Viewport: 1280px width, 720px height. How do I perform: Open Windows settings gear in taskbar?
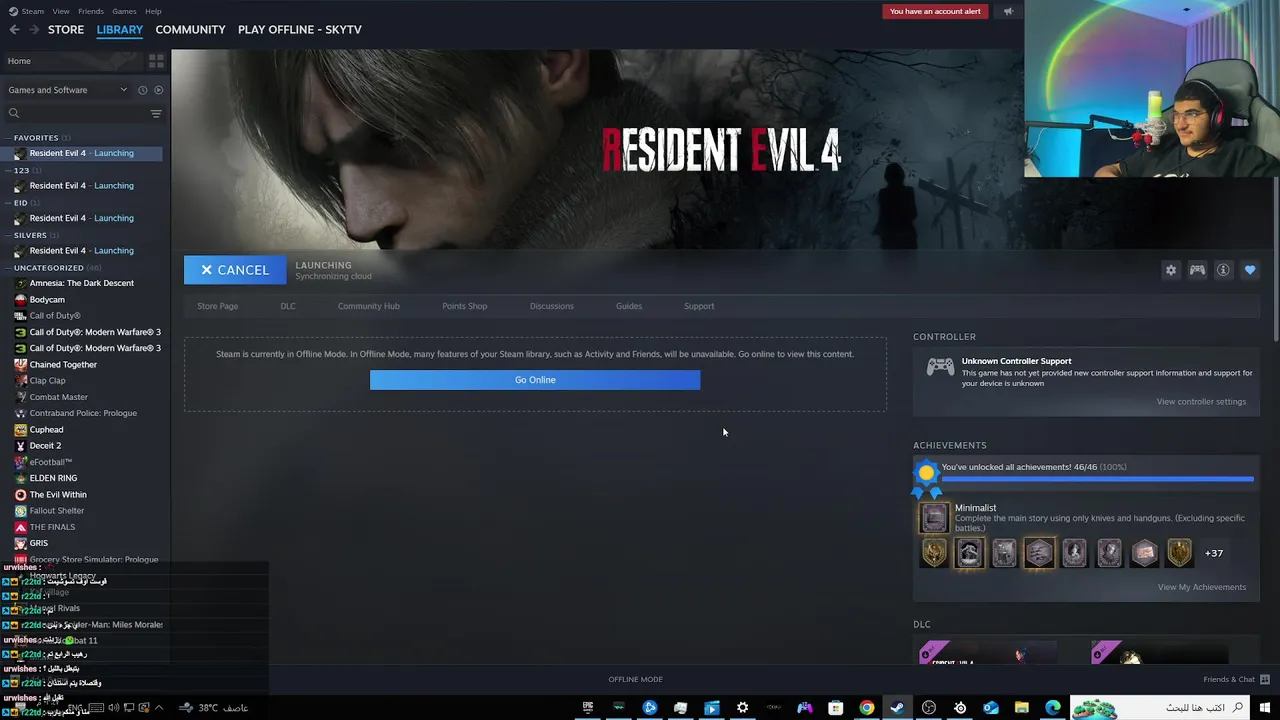(742, 708)
